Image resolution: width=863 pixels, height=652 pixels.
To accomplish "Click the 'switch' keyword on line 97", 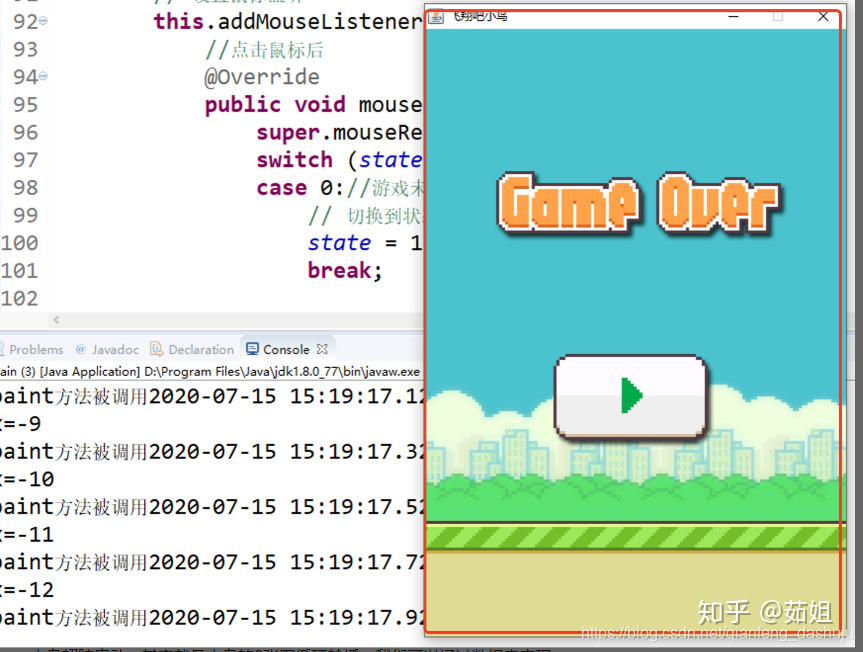I will 294,160.
